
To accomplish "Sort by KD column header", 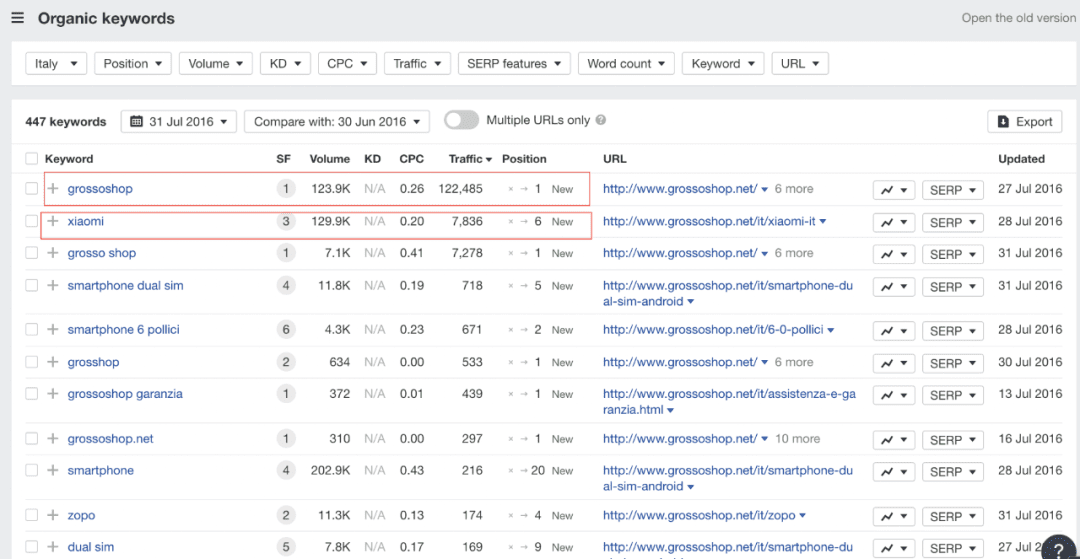I will 373,159.
